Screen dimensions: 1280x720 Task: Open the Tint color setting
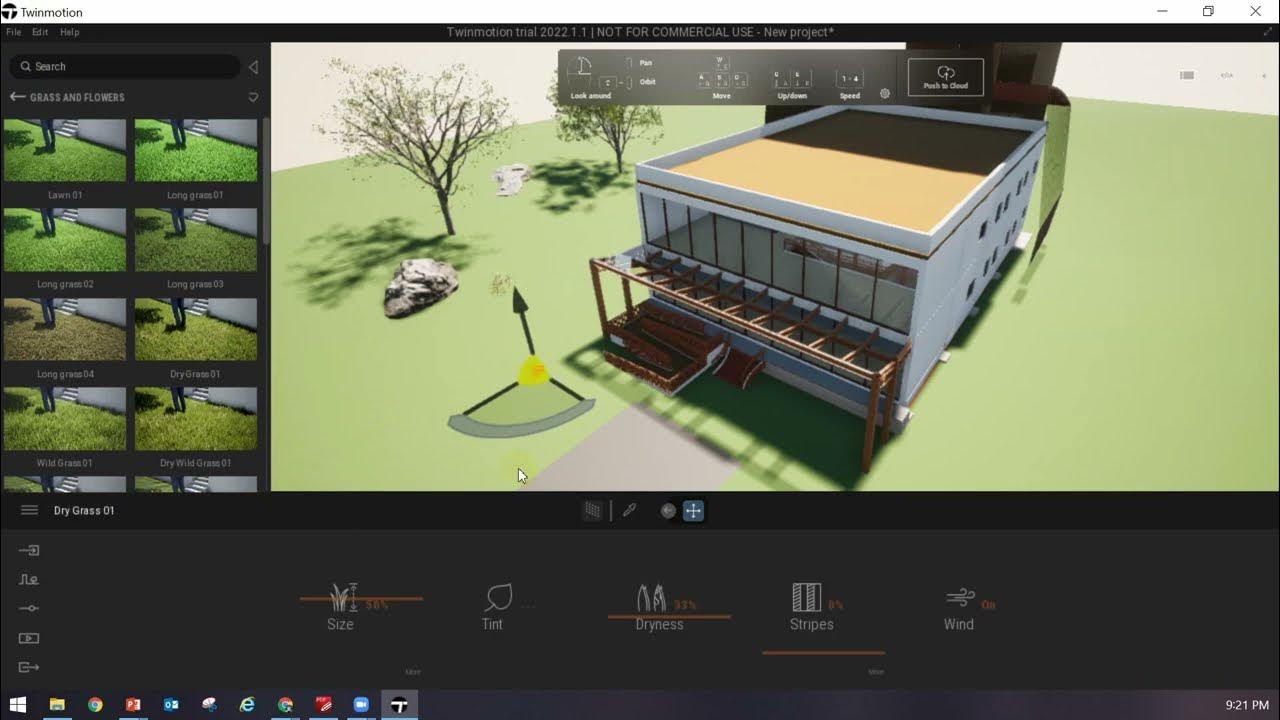498,598
